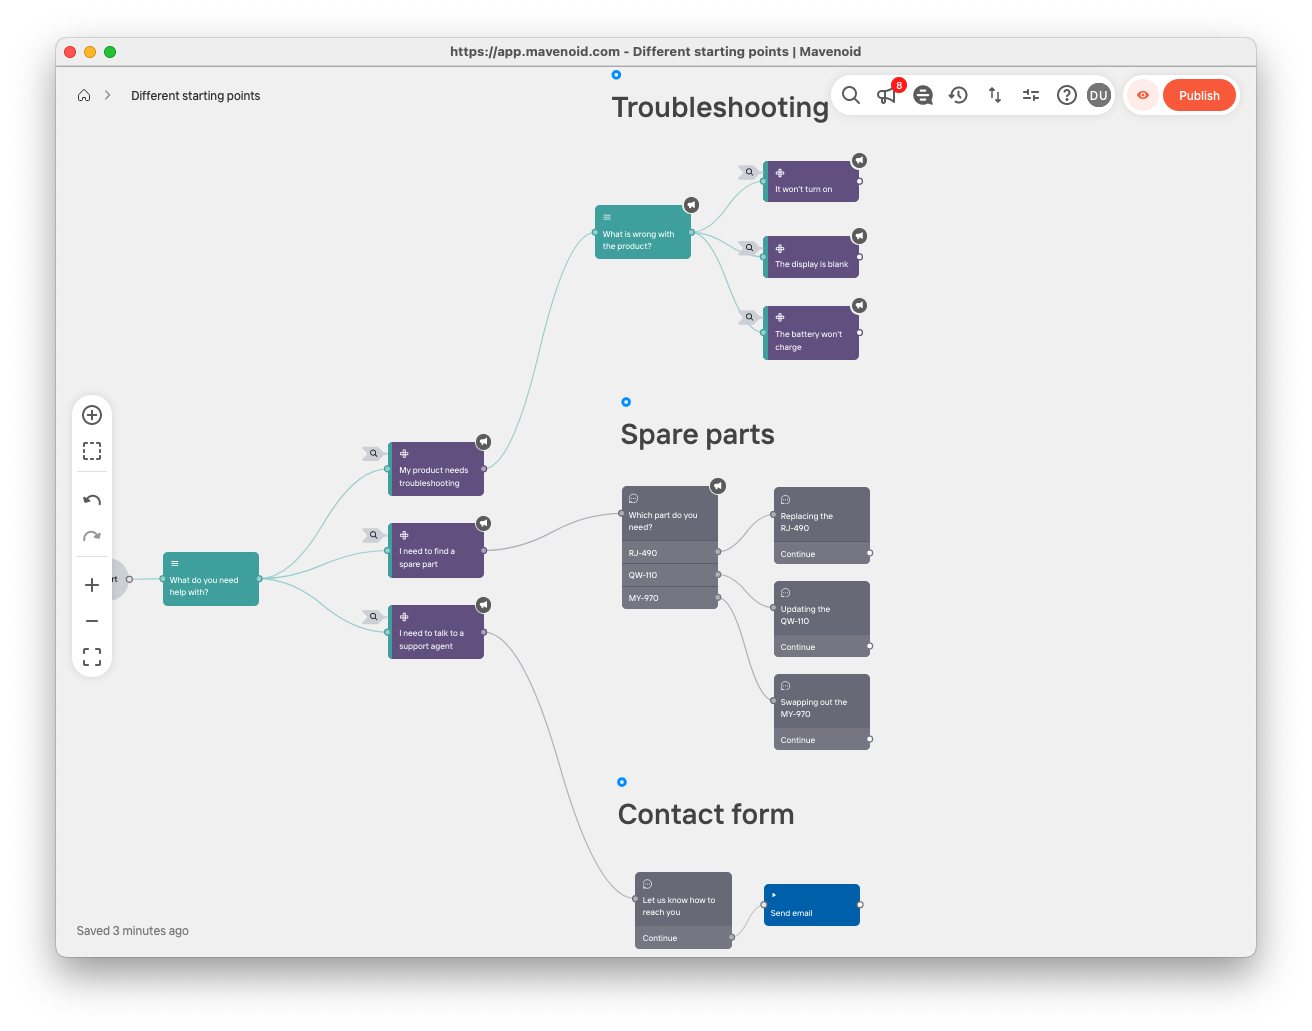This screenshot has width=1312, height=1031.
Task: Publish the flow with Publish button
Action: click(1199, 95)
